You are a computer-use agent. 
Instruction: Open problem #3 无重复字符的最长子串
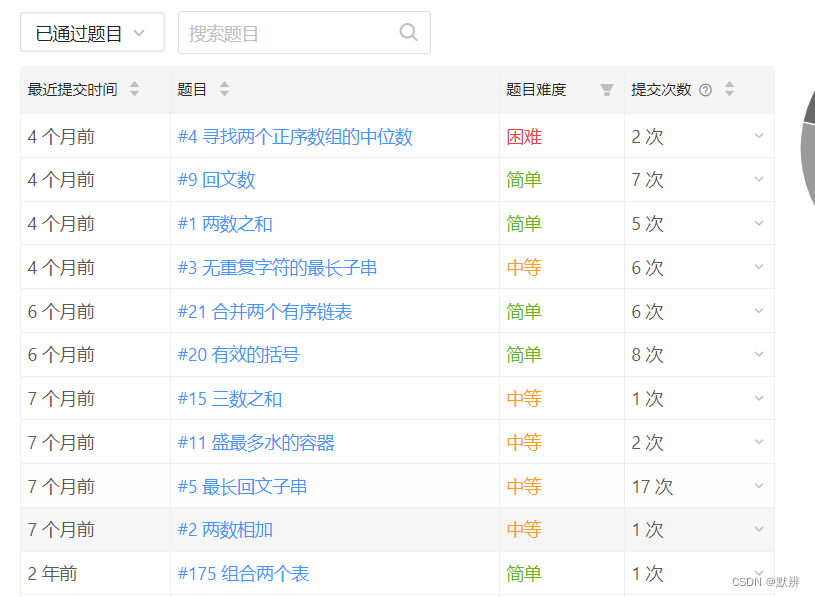[x=277, y=268]
